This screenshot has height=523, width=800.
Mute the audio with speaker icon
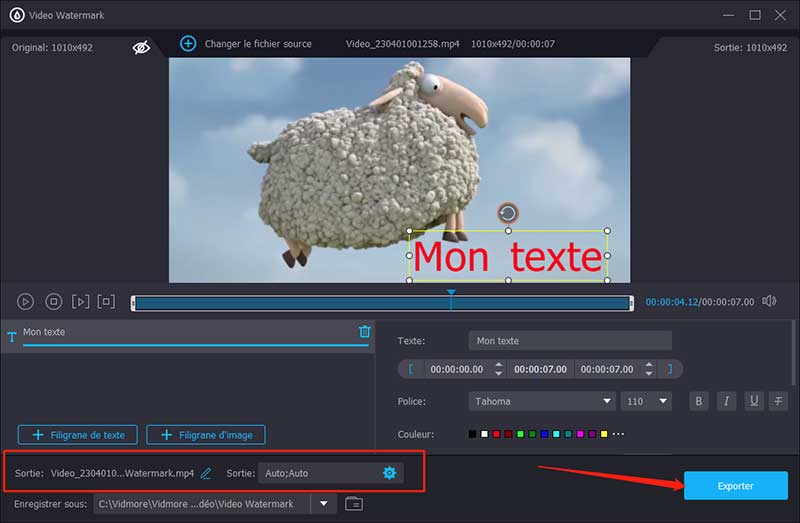769,301
